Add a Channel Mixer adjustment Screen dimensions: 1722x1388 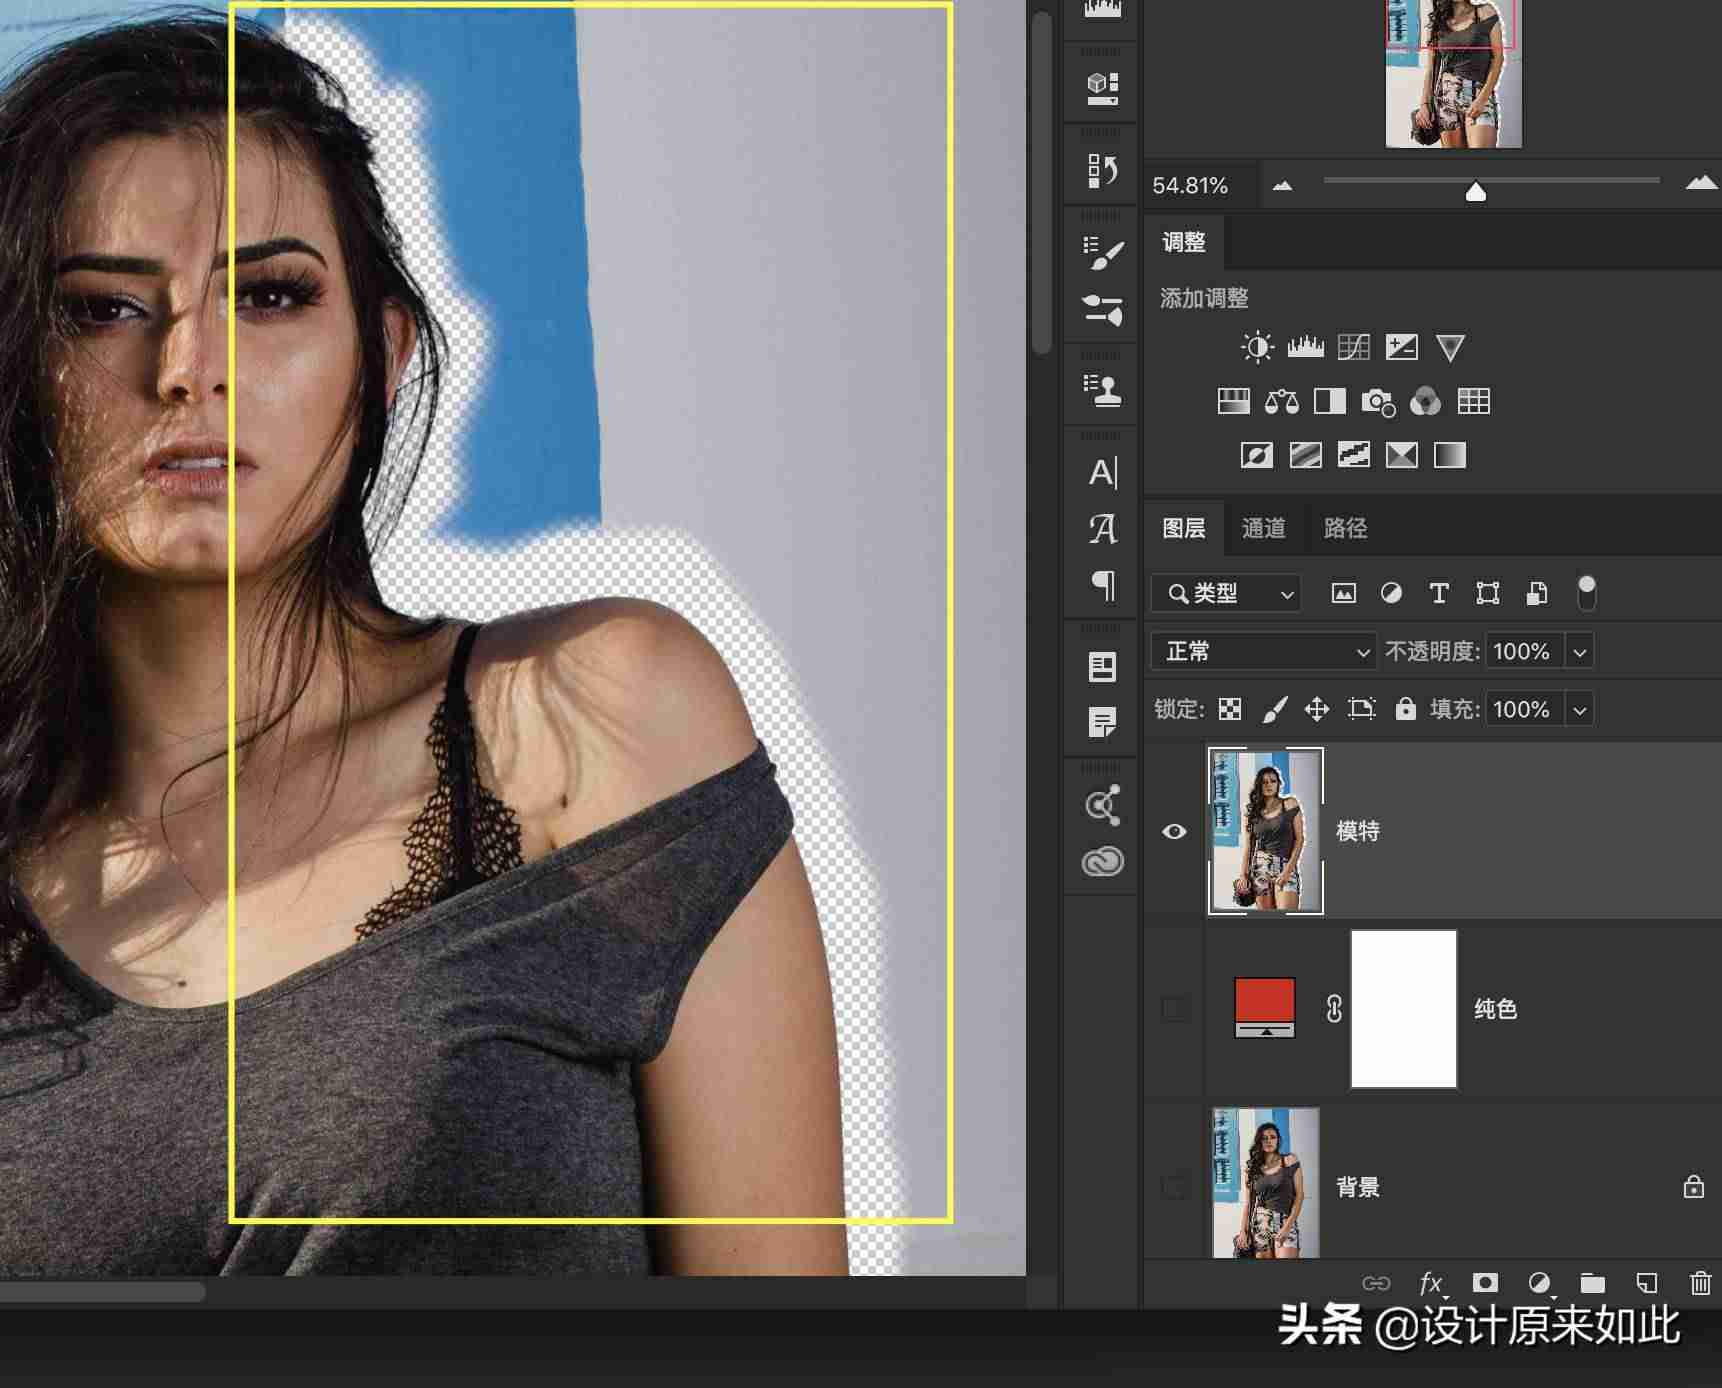(x=1425, y=402)
